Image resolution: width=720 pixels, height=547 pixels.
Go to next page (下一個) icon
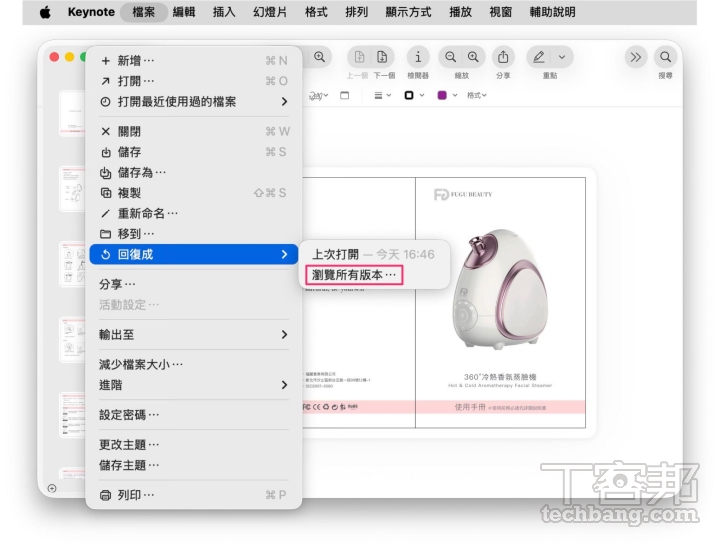point(382,57)
